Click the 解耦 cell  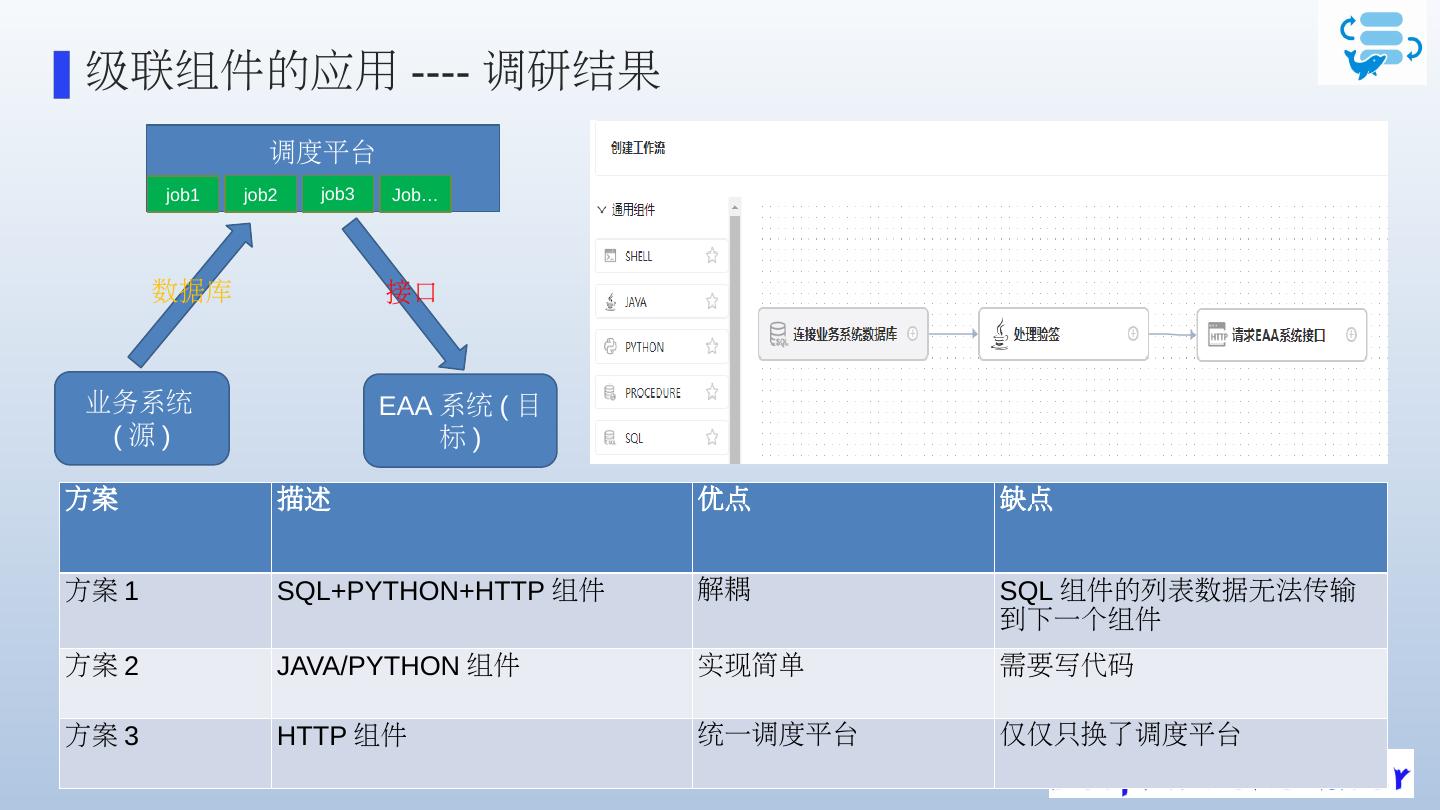point(843,610)
